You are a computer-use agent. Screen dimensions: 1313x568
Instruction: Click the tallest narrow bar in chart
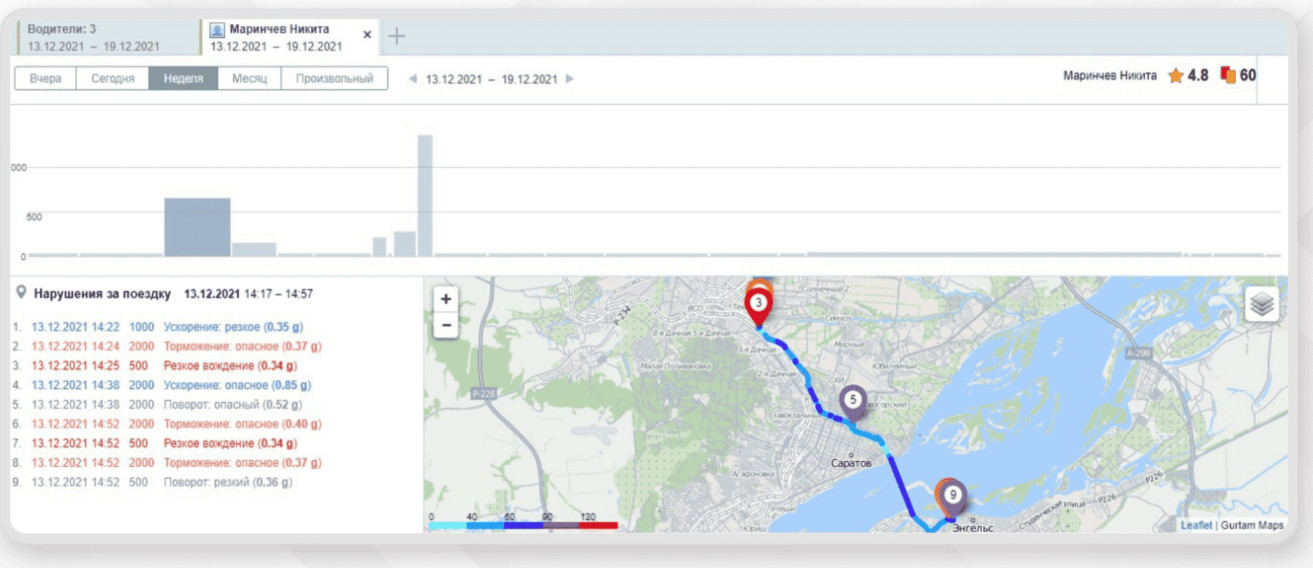coord(425,195)
